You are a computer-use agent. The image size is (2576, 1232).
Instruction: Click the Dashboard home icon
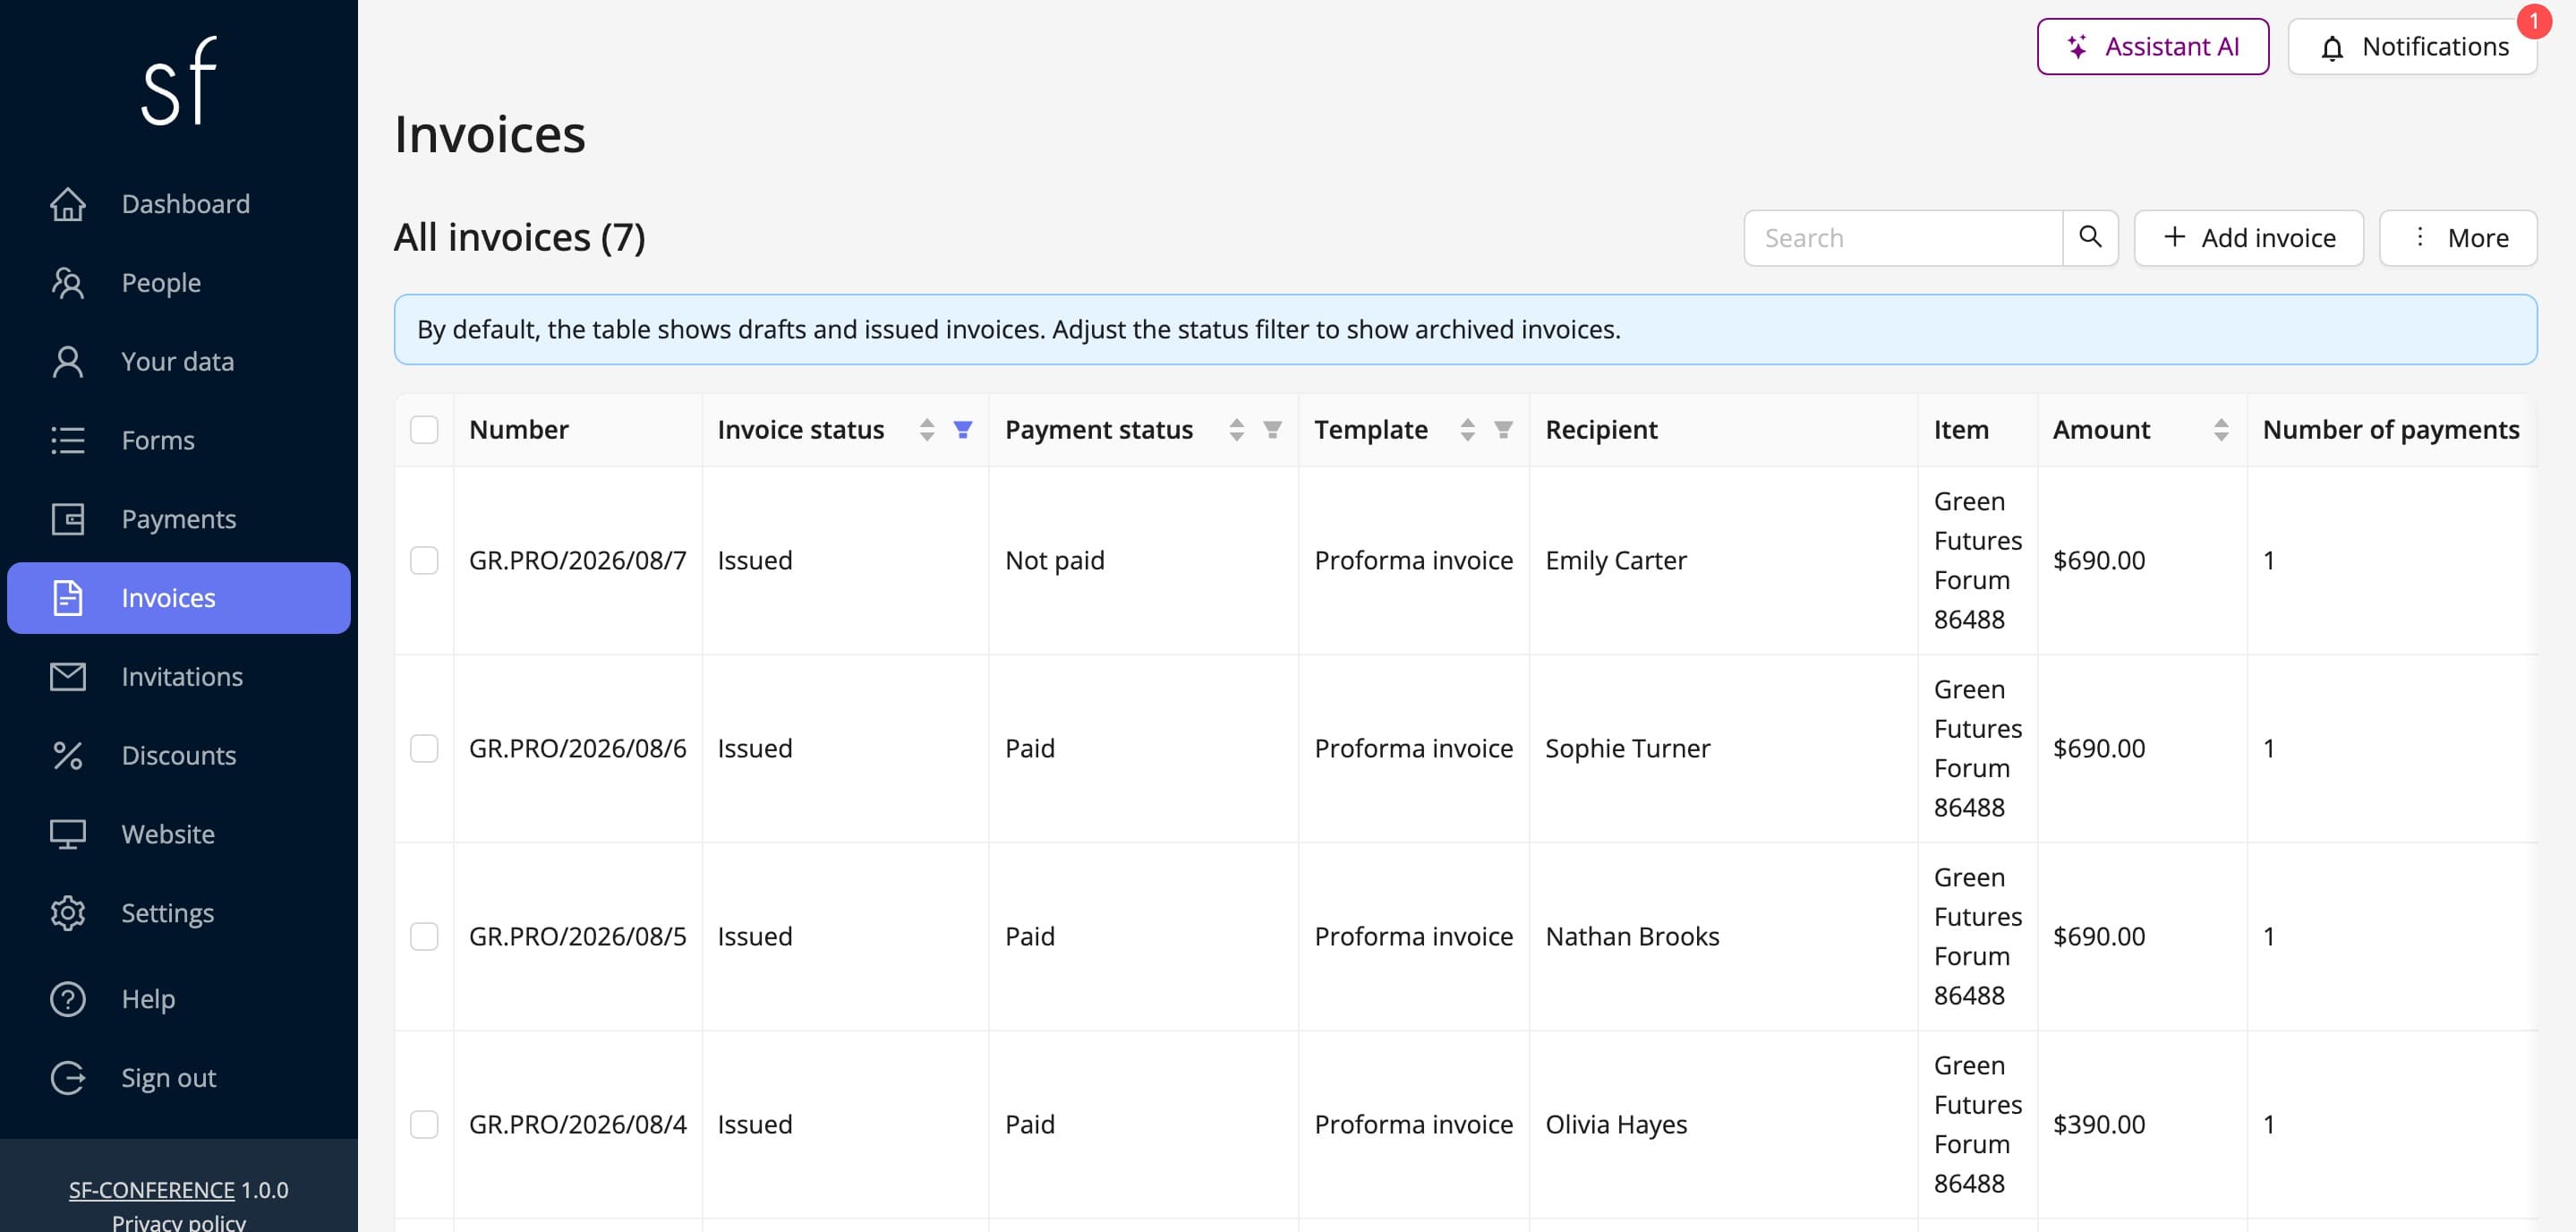tap(68, 204)
